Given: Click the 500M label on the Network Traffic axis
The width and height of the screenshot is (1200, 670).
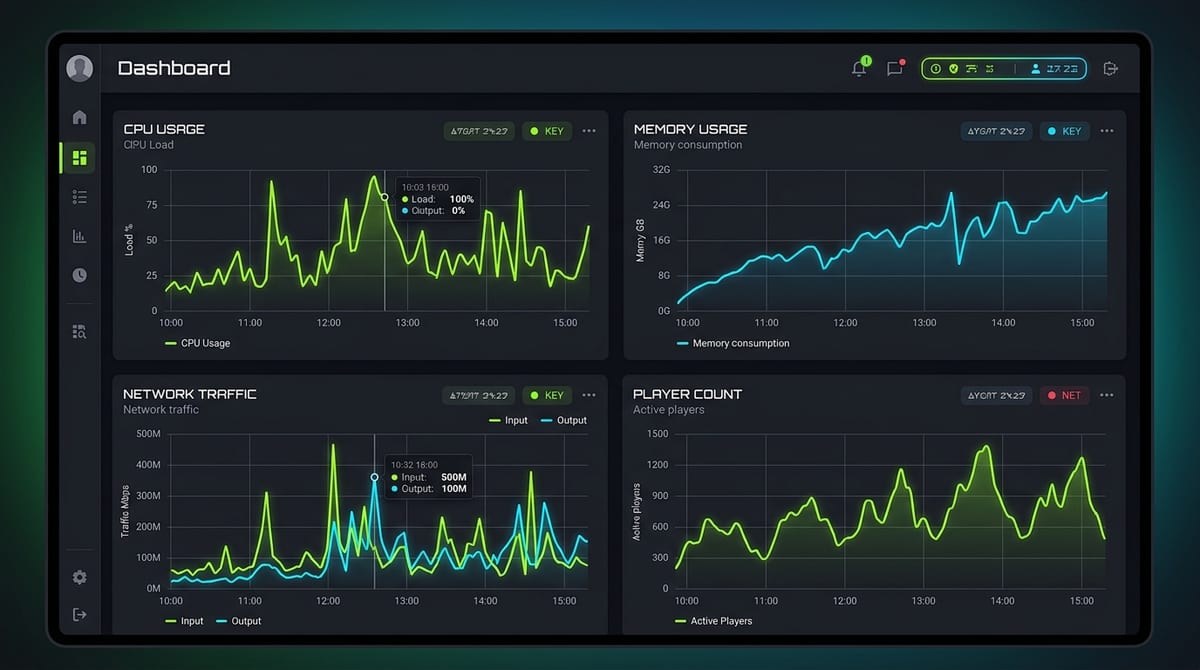Looking at the screenshot, I should pyautogui.click(x=148, y=434).
